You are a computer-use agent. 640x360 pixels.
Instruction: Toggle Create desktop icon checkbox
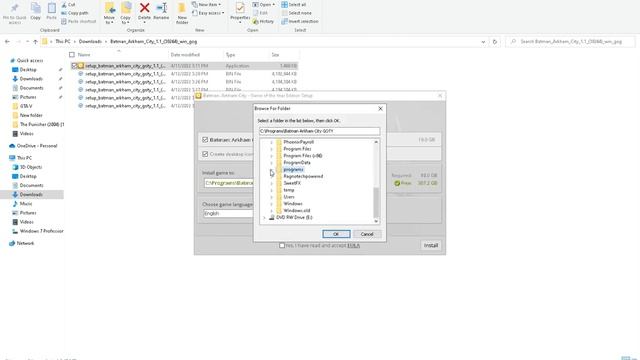click(x=205, y=154)
